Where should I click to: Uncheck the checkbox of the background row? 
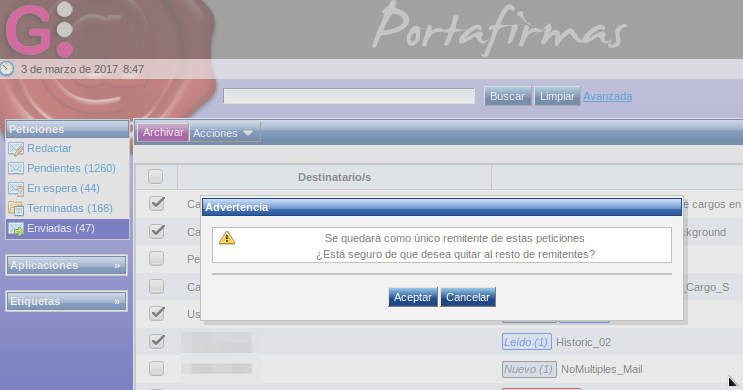[x=156, y=231]
